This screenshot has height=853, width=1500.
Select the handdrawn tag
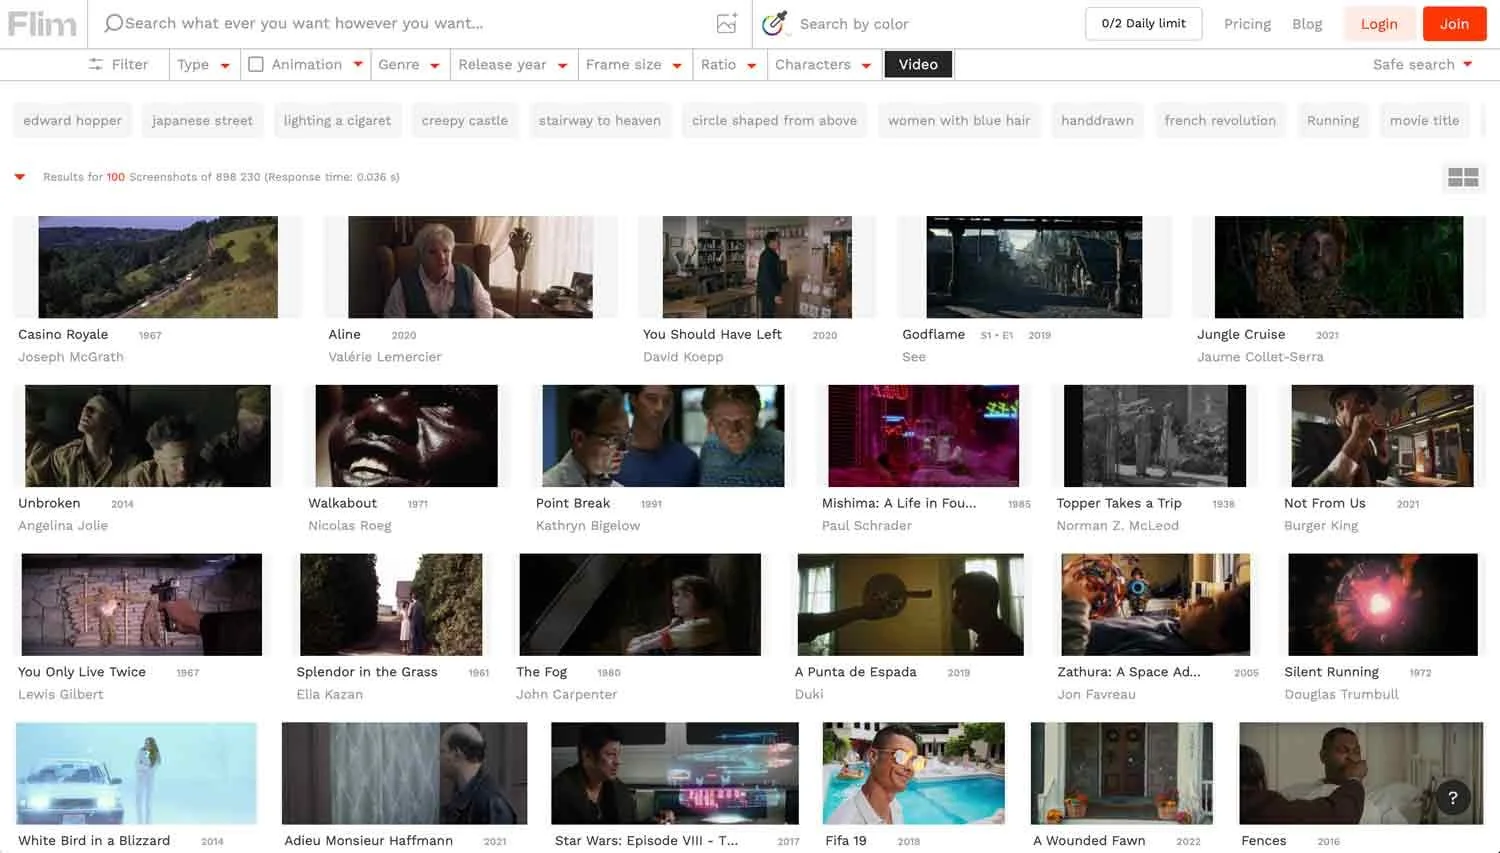1097,120
